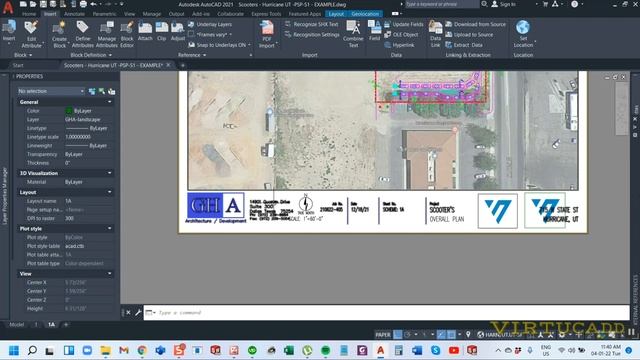The image size is (640, 360).
Task: Collapse the Plot style section
Action: [109, 229]
